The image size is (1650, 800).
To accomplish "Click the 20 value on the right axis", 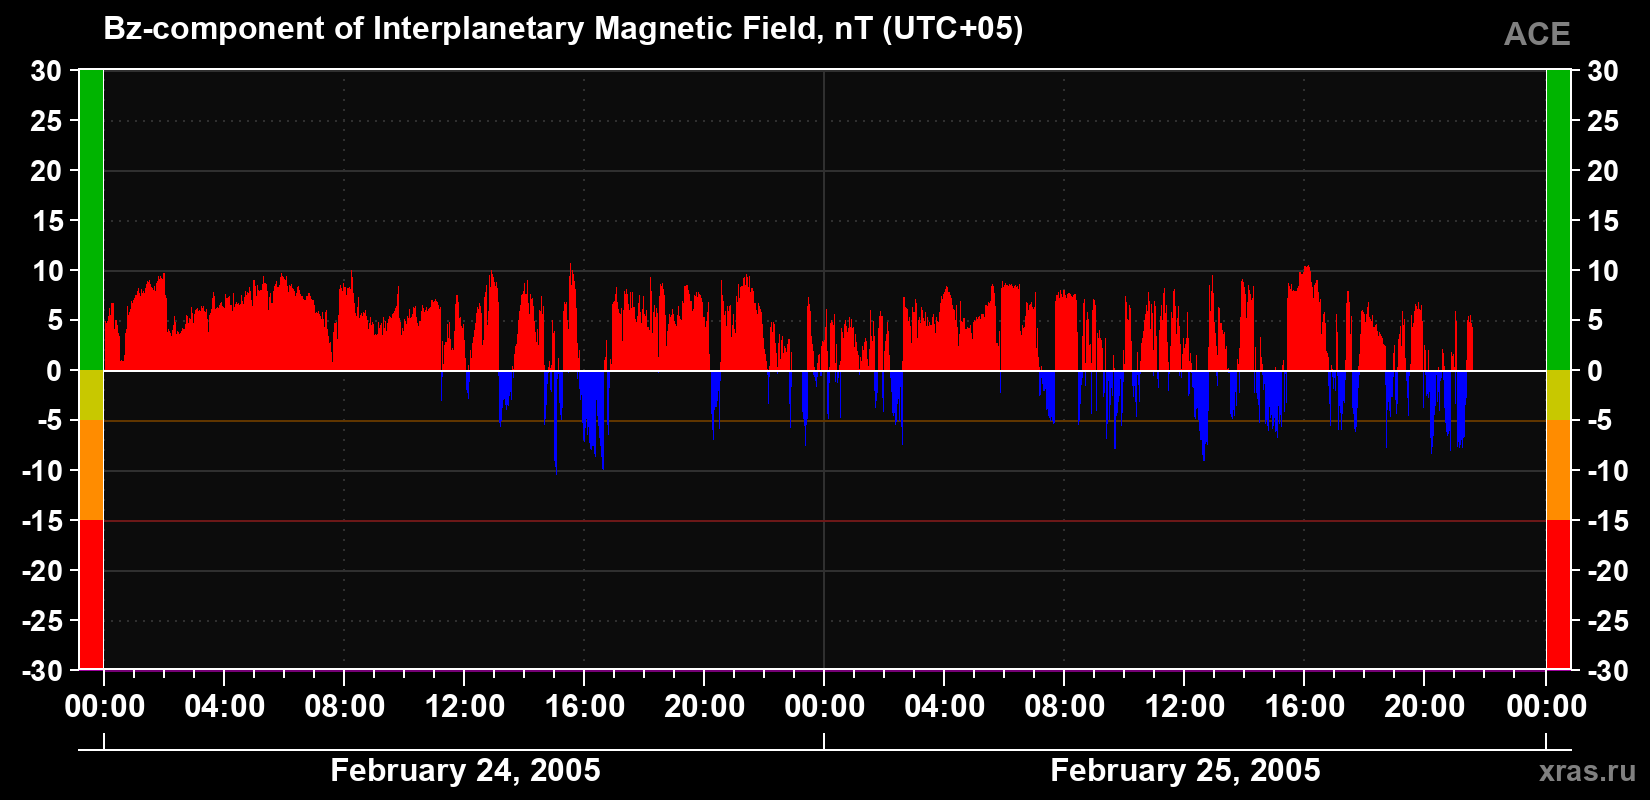I will click(x=1603, y=171).
